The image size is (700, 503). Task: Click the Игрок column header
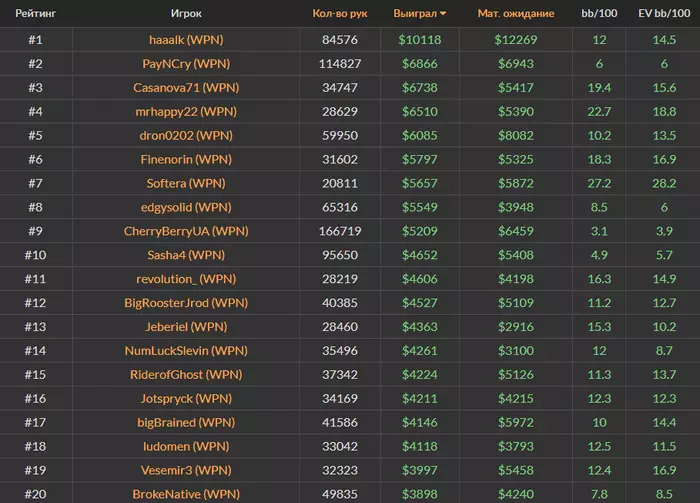pyautogui.click(x=186, y=14)
